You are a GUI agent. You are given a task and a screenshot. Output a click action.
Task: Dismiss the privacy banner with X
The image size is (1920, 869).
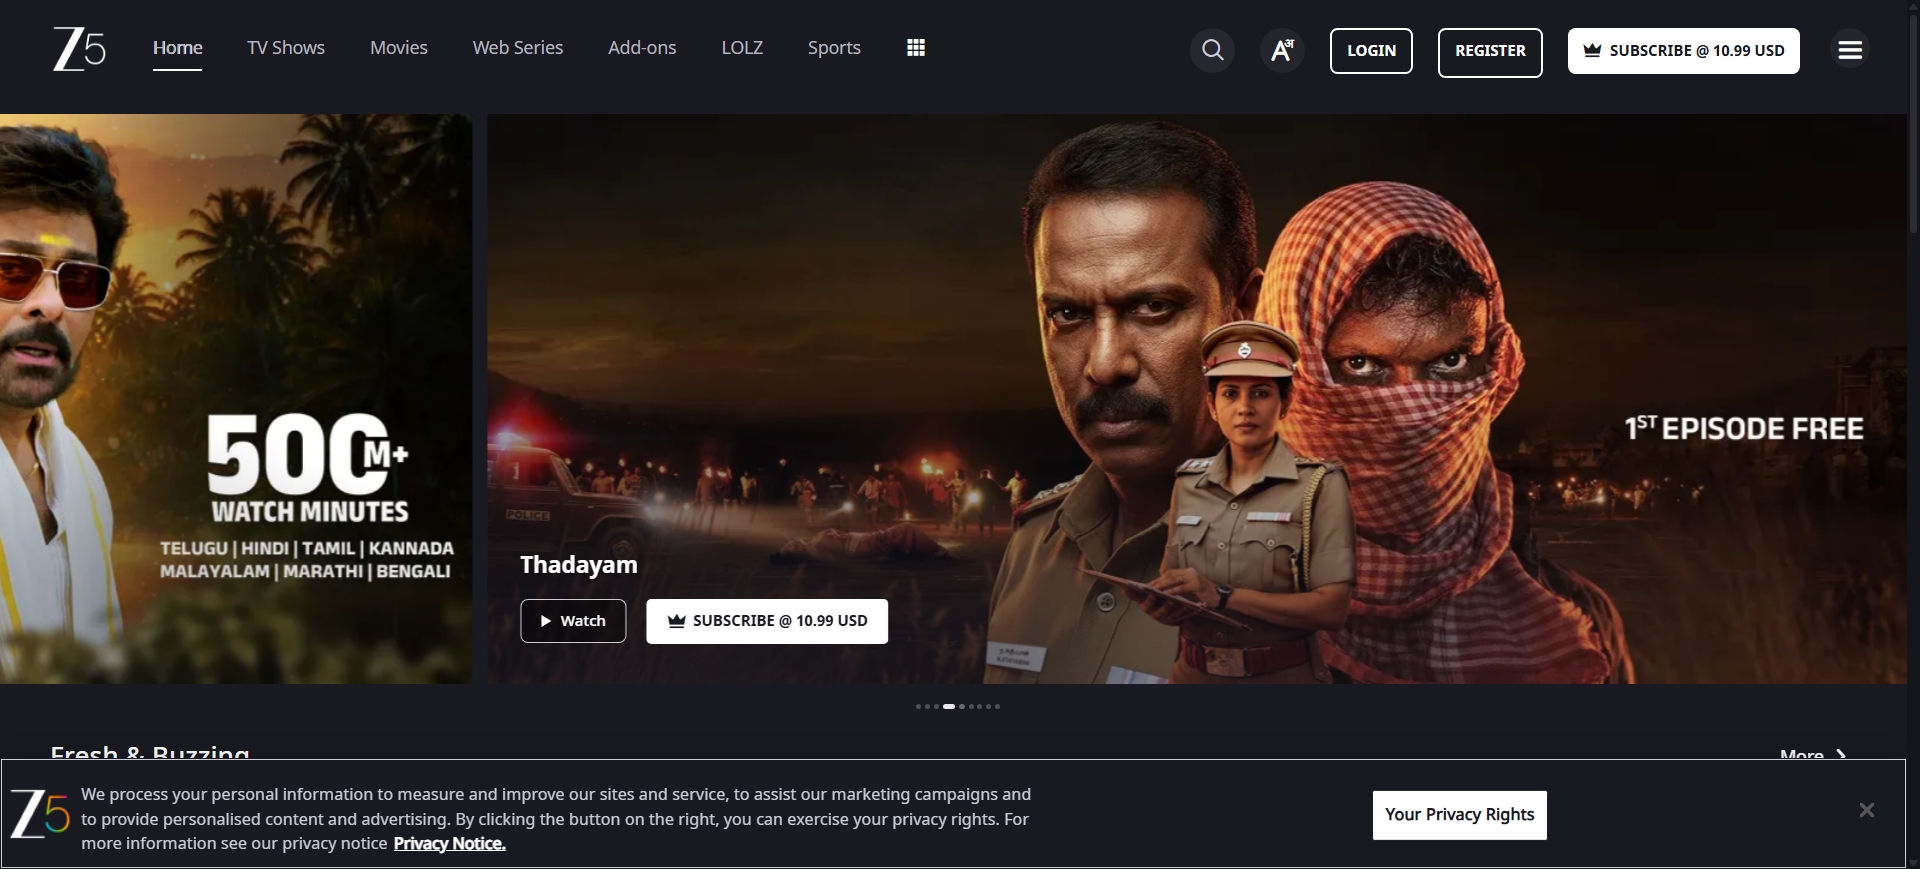coord(1866,810)
